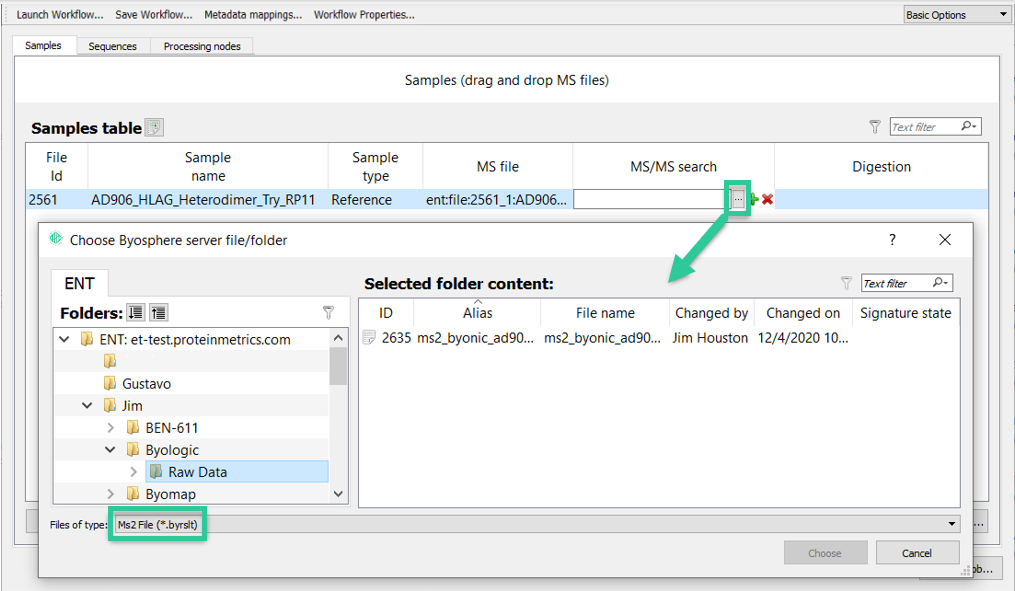This screenshot has height=591, width=1015.
Task: Click the file icon of row 2635
Action: (369, 337)
